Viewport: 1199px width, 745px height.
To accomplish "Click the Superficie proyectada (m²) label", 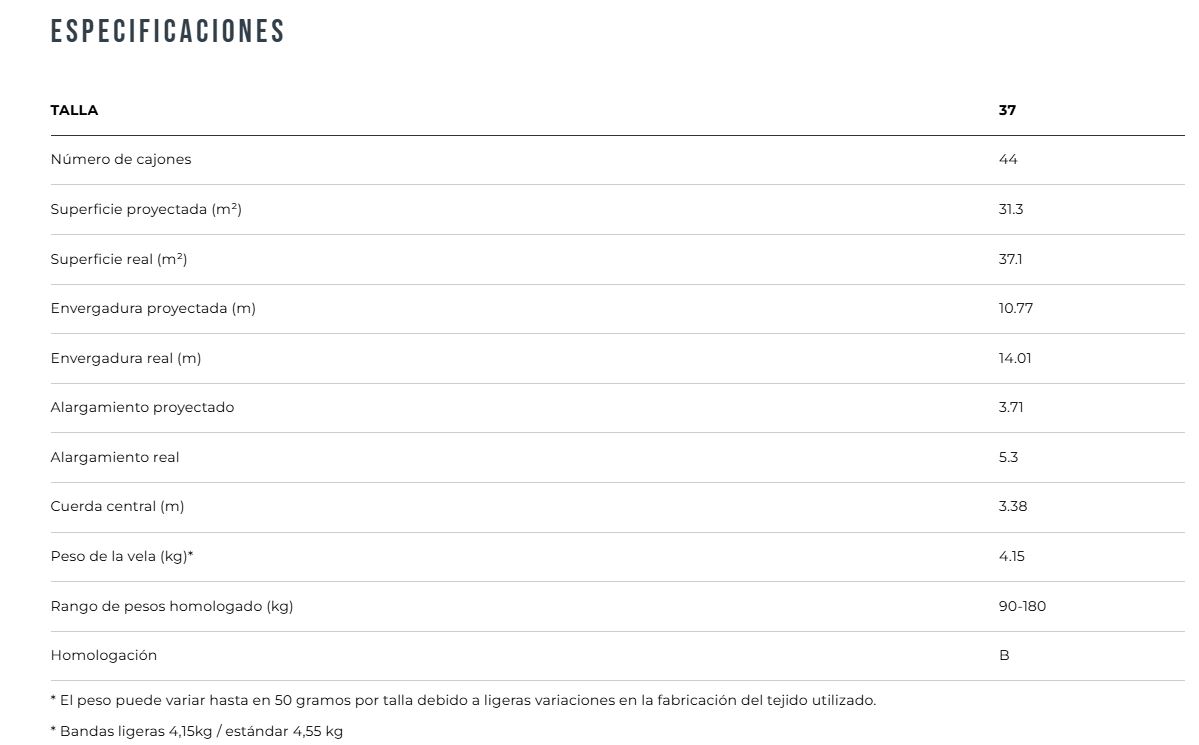I will click(146, 209).
